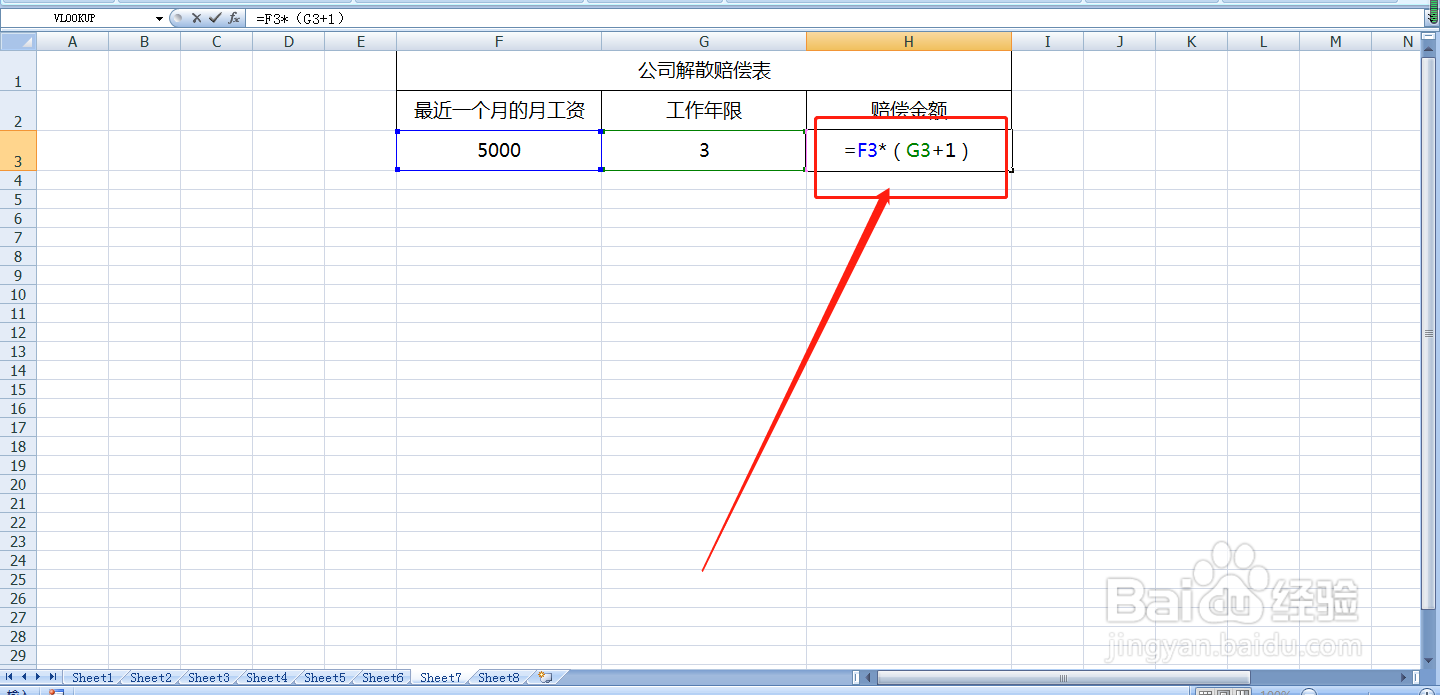The image size is (1440, 695).
Task: Go to next sheet with tab navigation arrow
Action: tap(39, 677)
